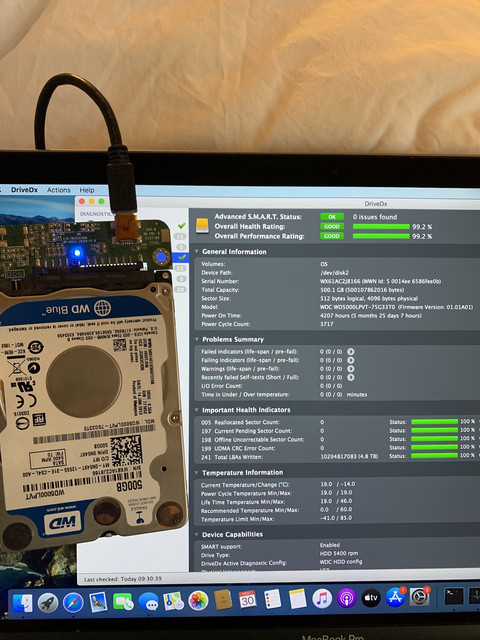This screenshot has width=480, height=640.
Task: Click the Volumes value OS
Action: [324, 264]
